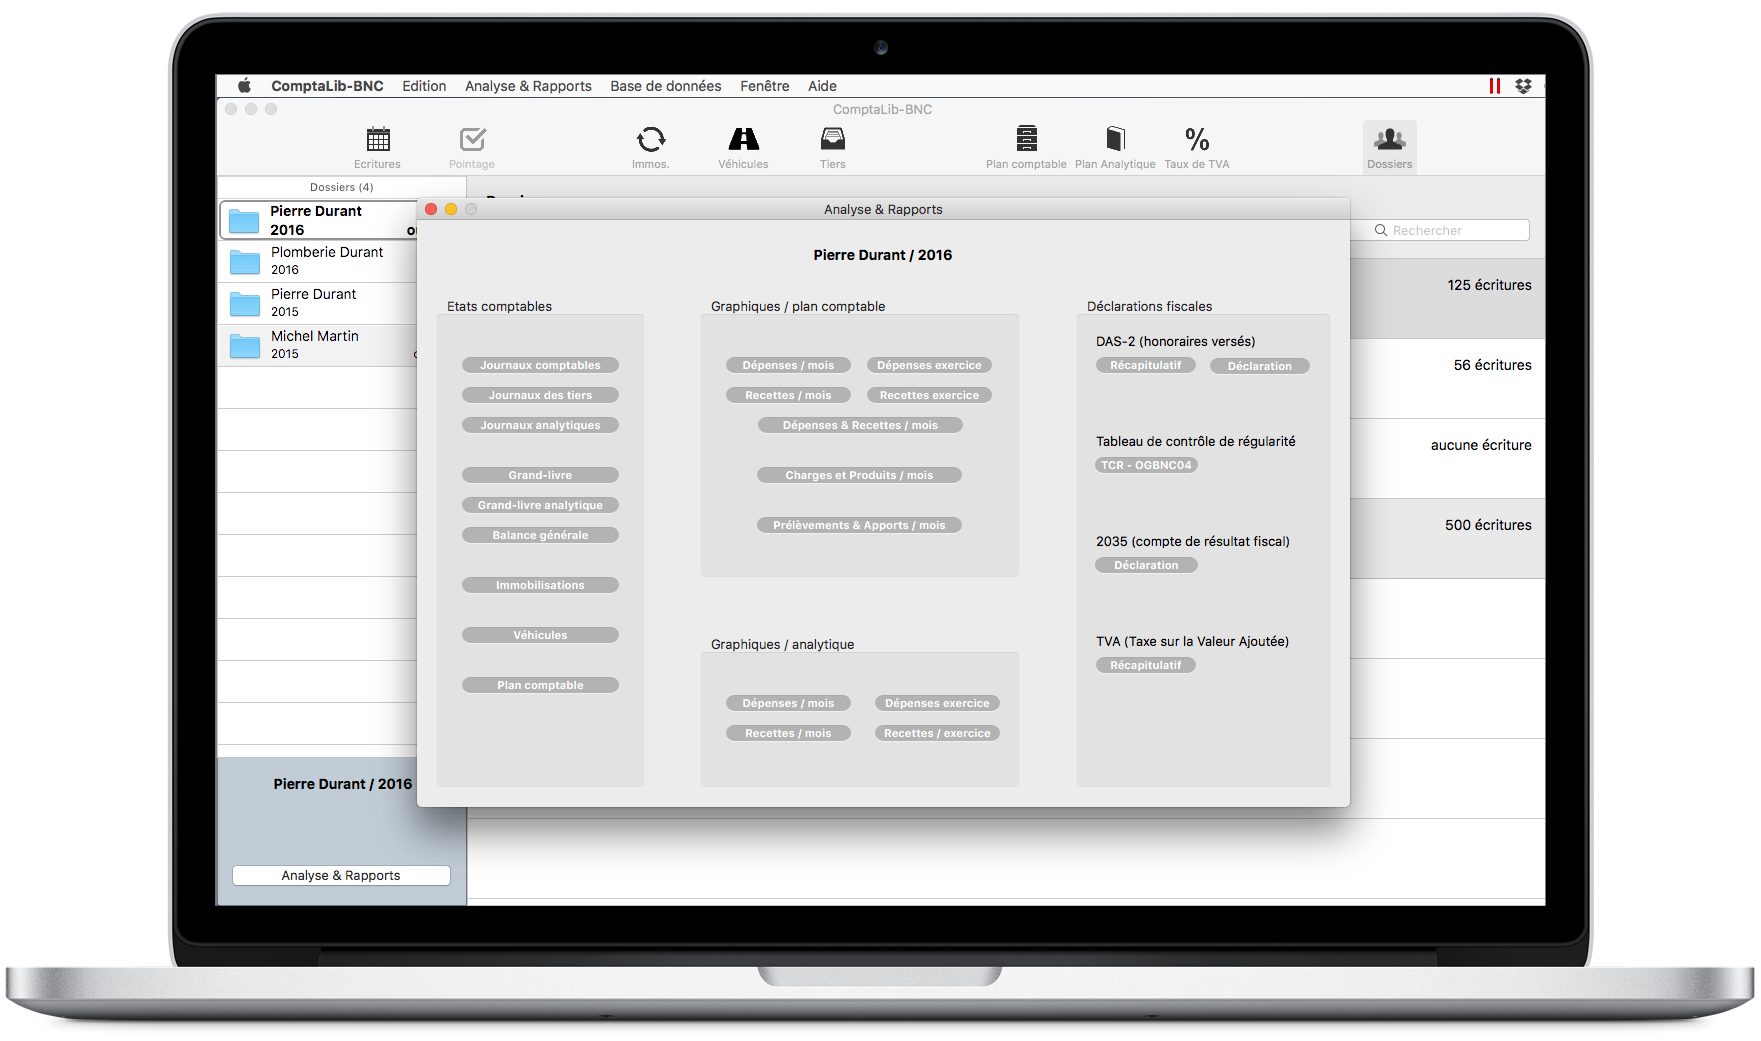Open the Analyse & Rapports menu
Screen dimensions: 1761x1041
[528, 86]
